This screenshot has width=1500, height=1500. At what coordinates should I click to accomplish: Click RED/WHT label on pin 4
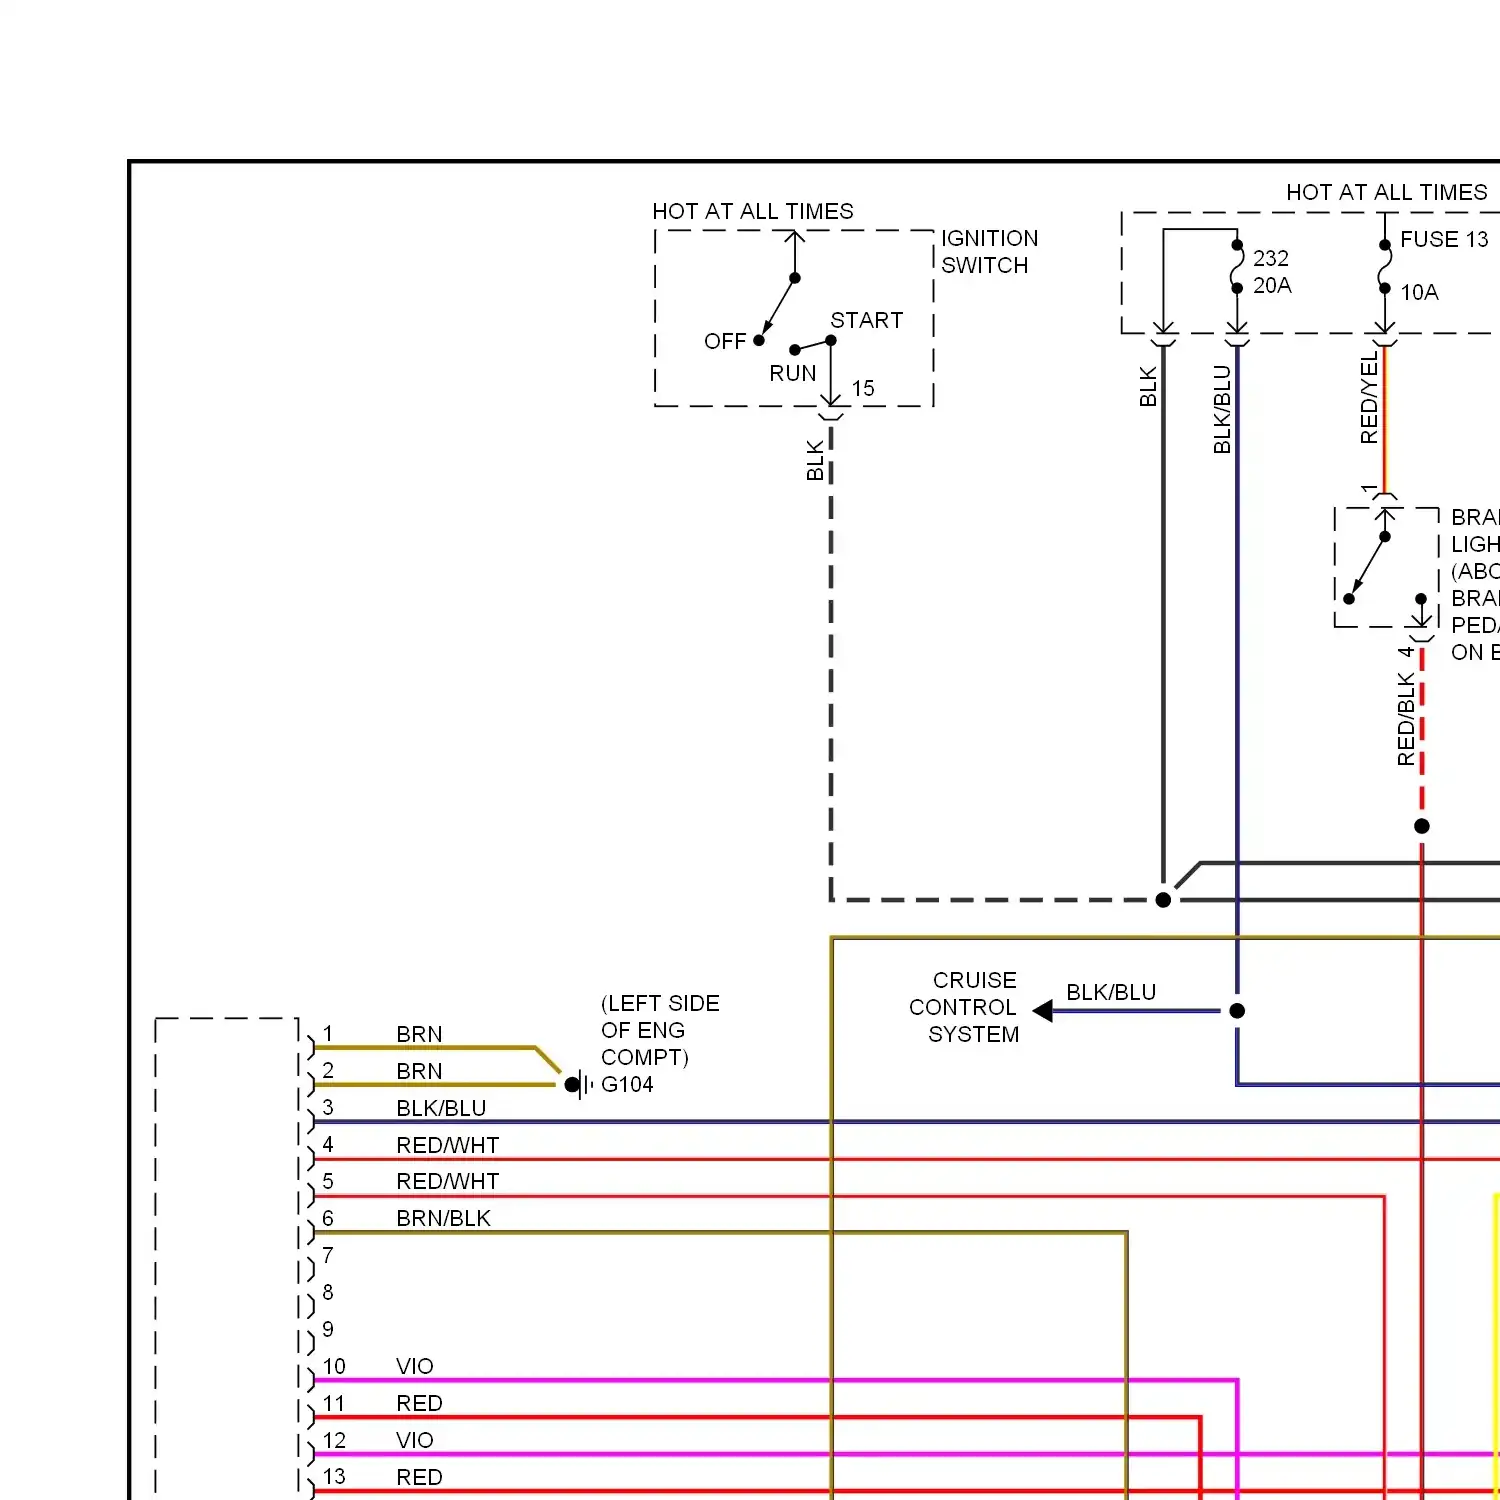coord(447,1145)
